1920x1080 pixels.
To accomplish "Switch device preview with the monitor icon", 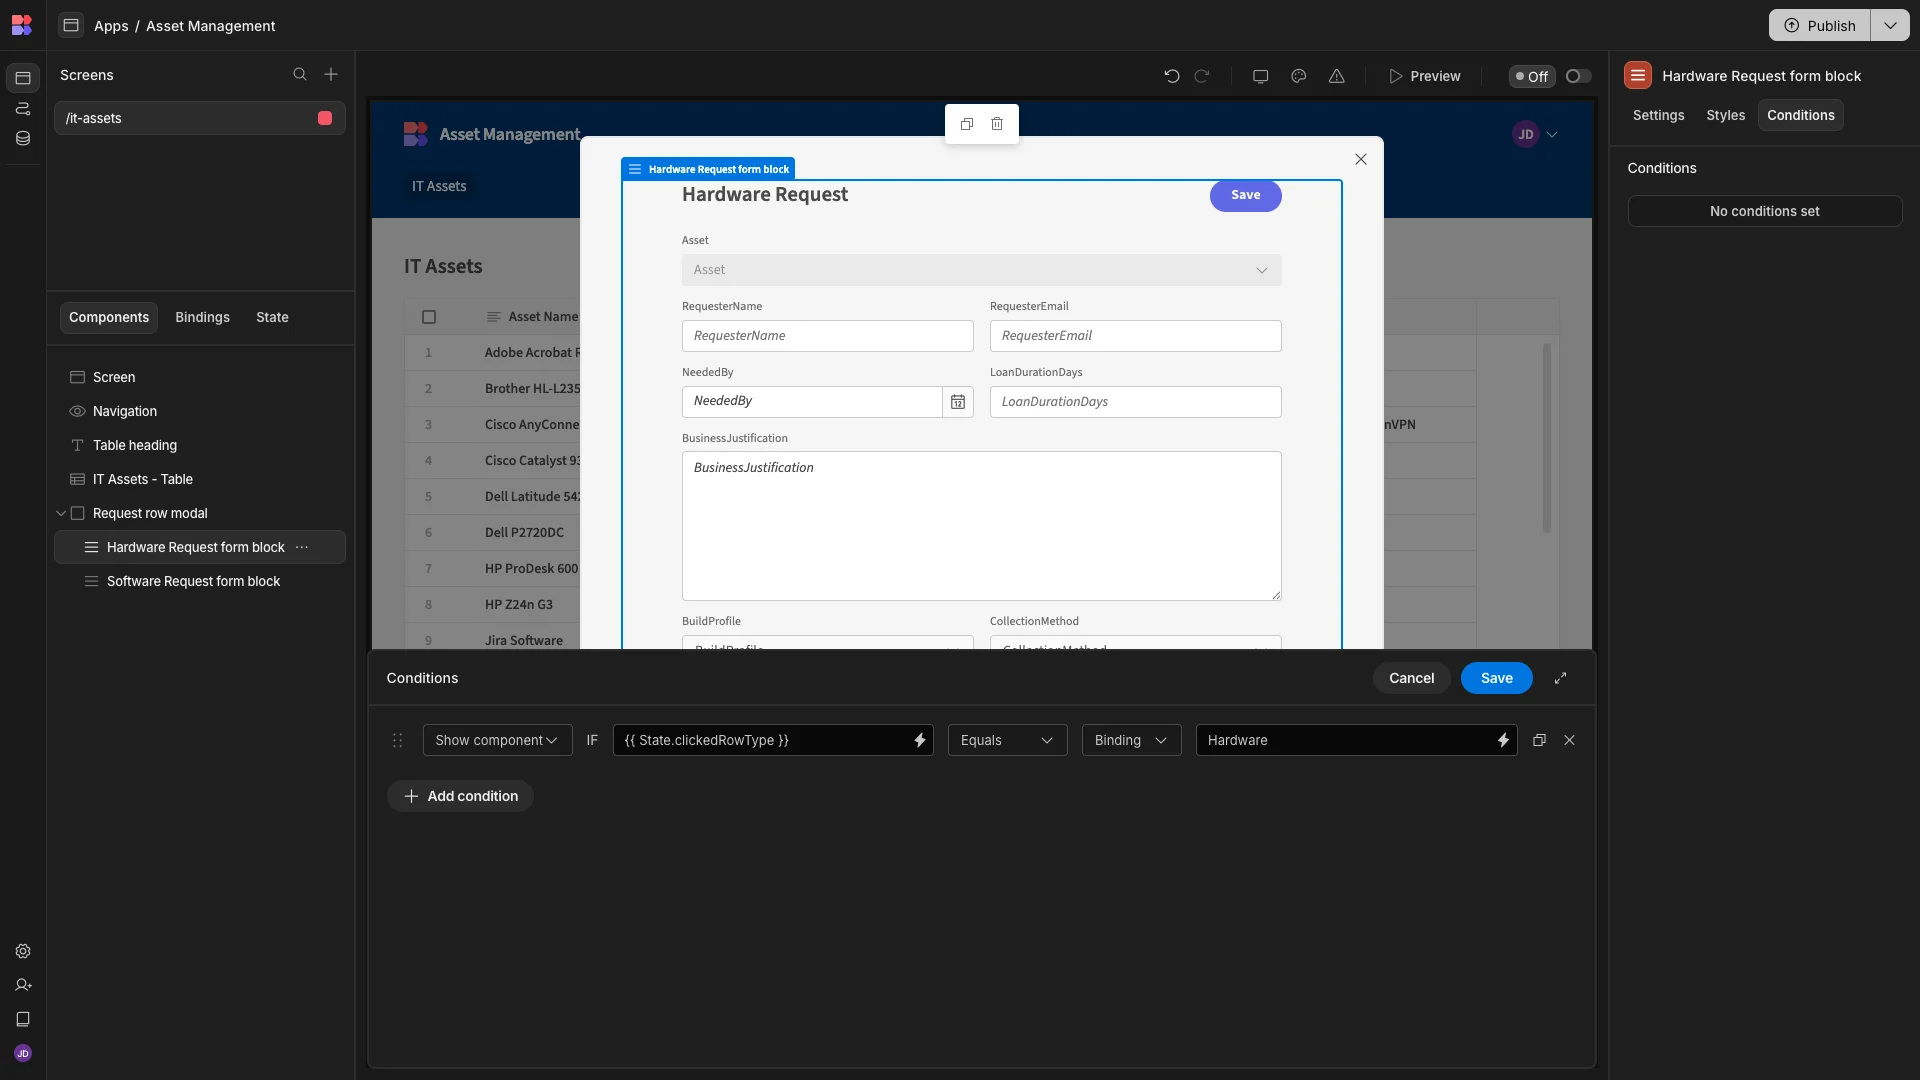I will (x=1261, y=76).
